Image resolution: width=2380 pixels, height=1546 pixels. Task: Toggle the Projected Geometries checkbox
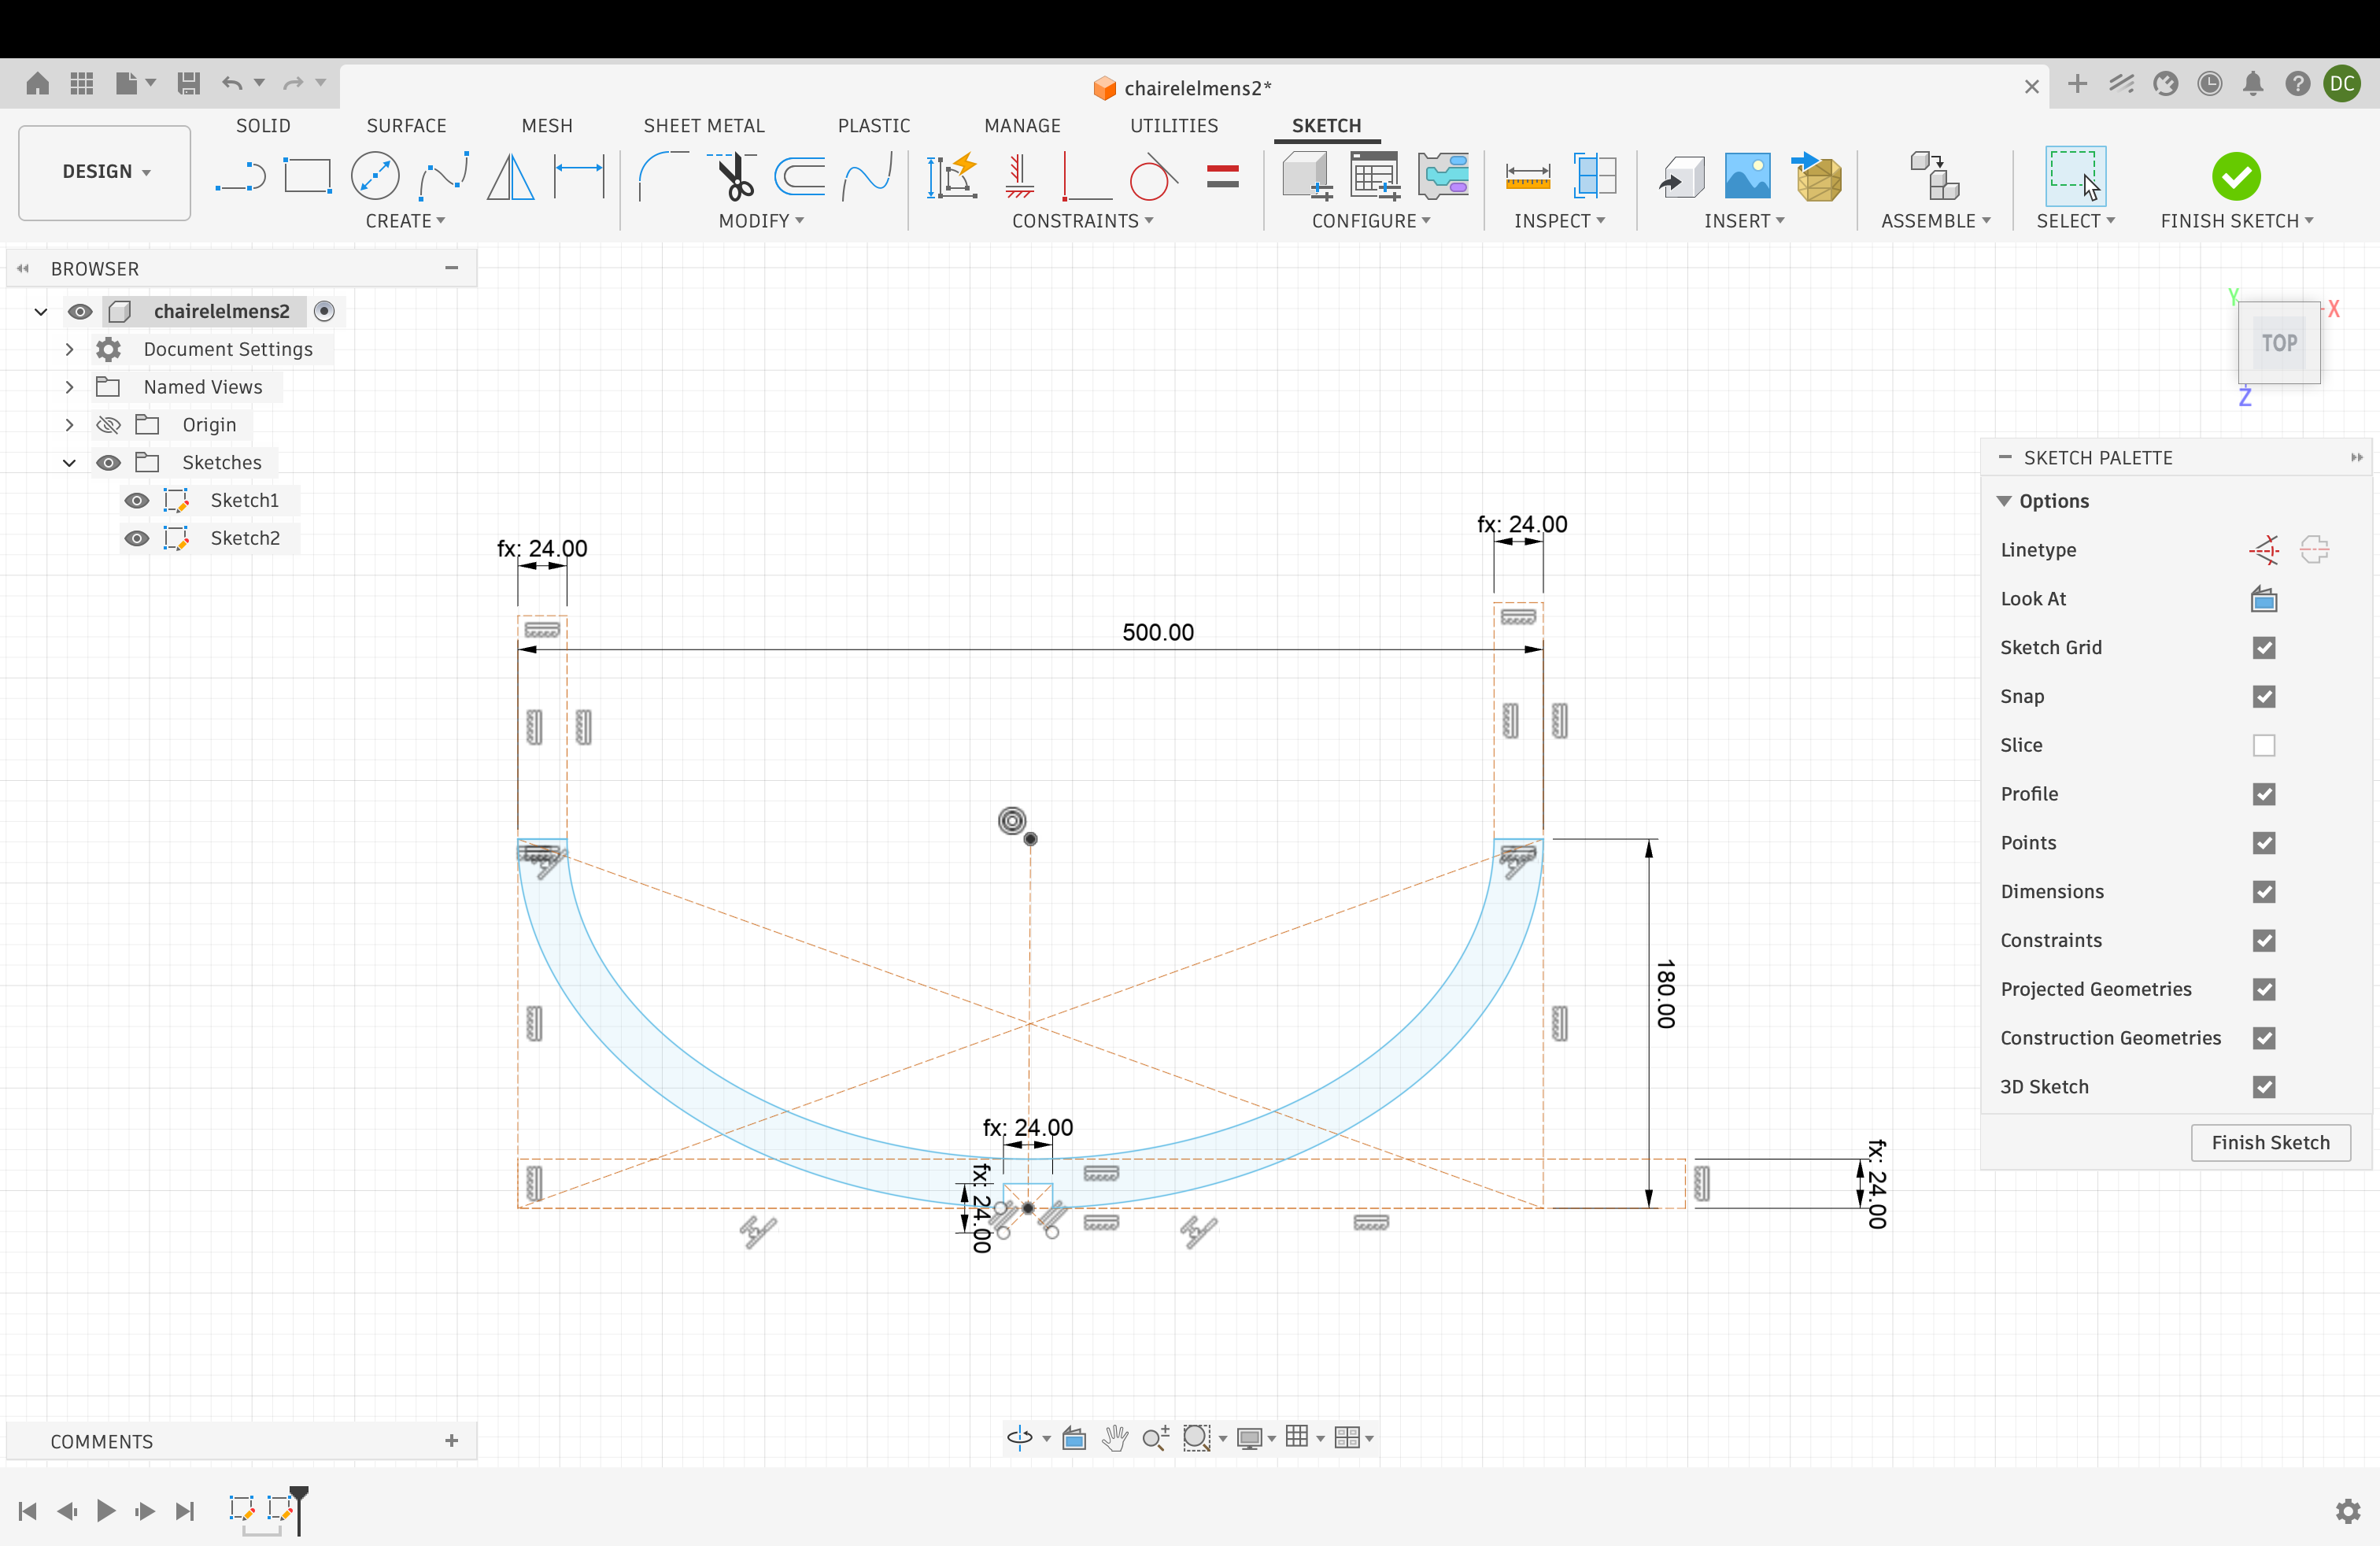pyautogui.click(x=2264, y=989)
